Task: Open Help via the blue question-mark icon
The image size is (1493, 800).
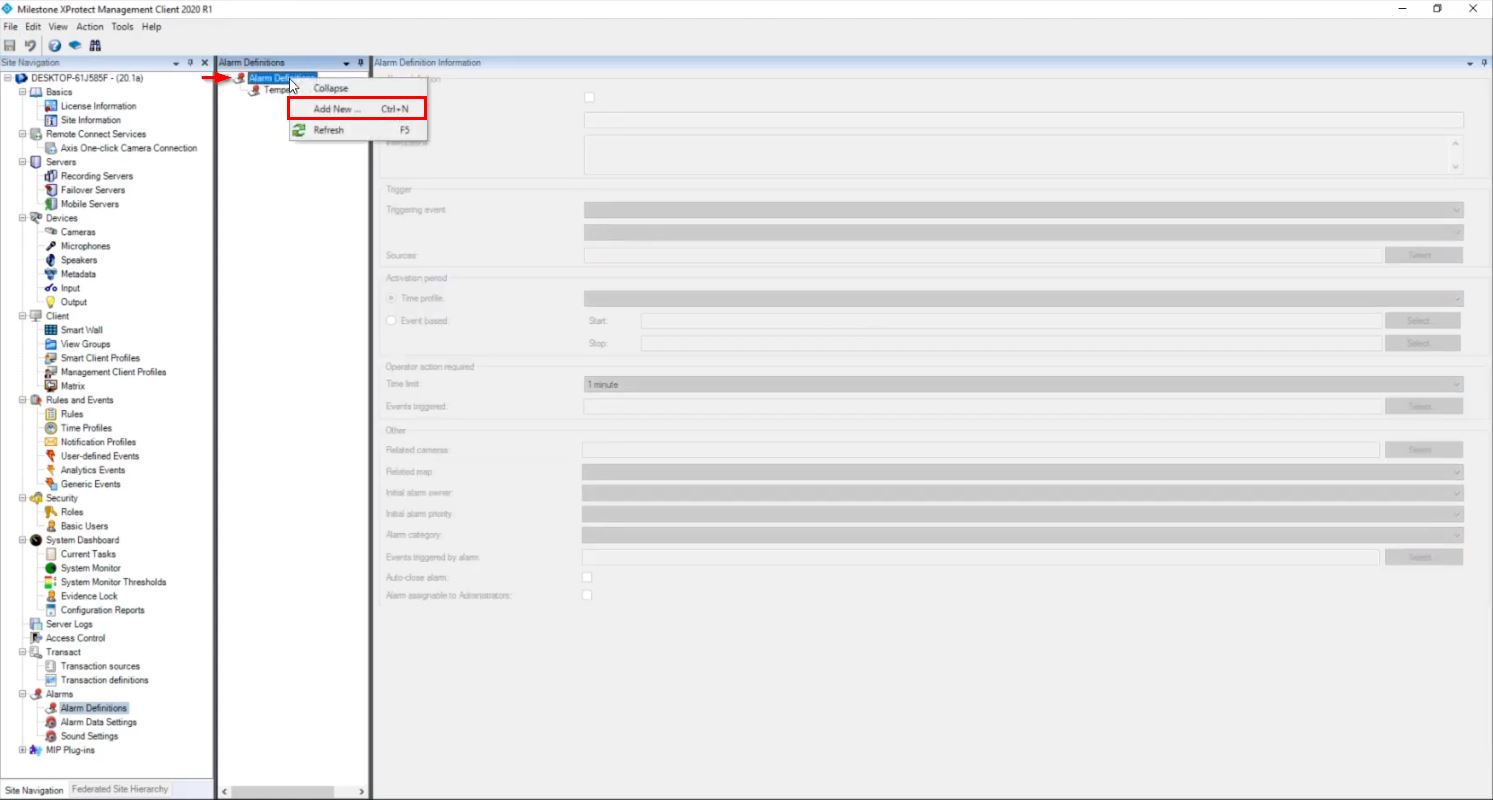Action: (55, 46)
